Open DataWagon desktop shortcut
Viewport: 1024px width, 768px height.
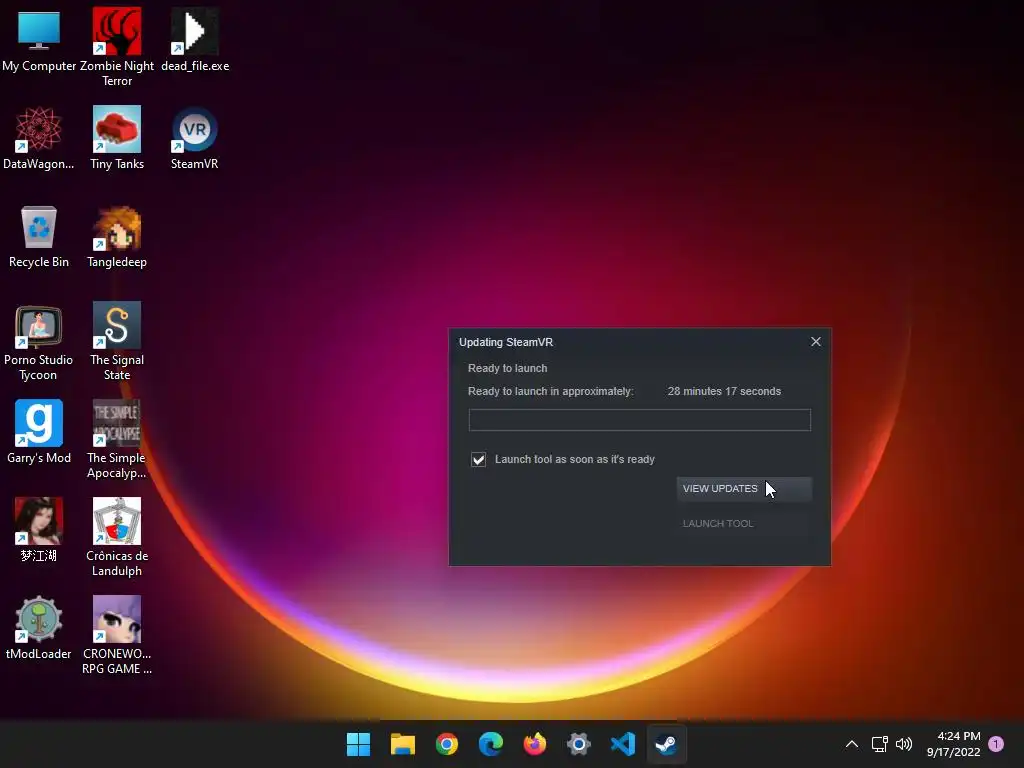click(39, 138)
